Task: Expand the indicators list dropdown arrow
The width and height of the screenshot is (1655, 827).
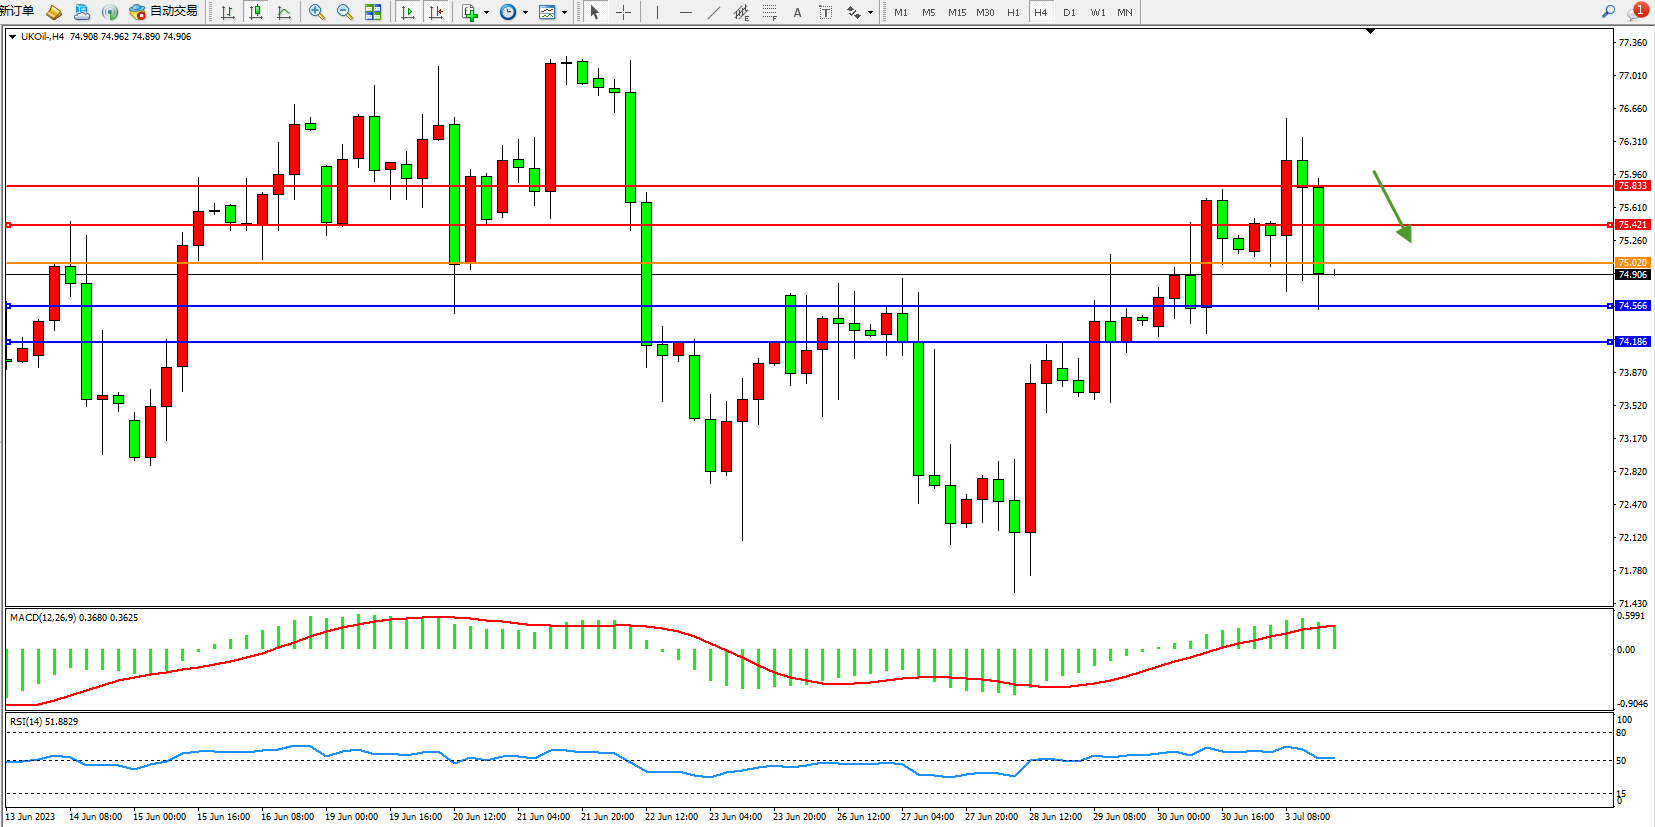Action: coord(486,12)
